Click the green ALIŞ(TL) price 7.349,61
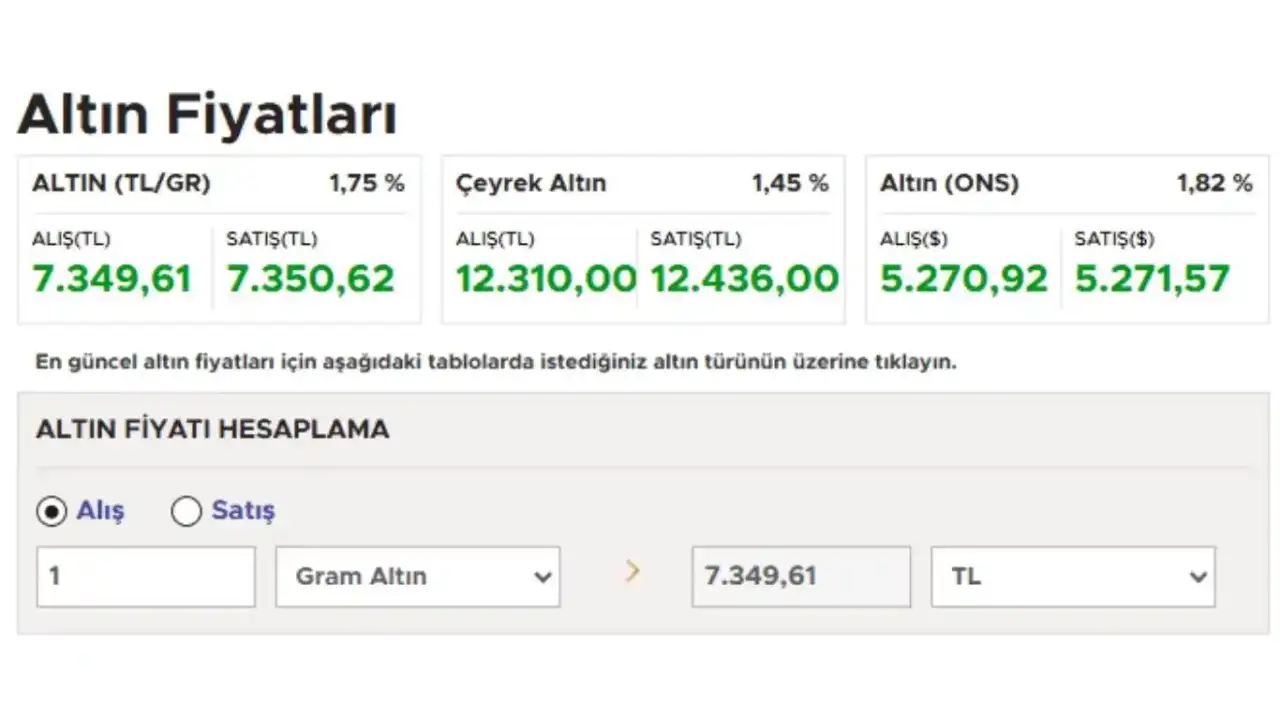 click(x=112, y=279)
